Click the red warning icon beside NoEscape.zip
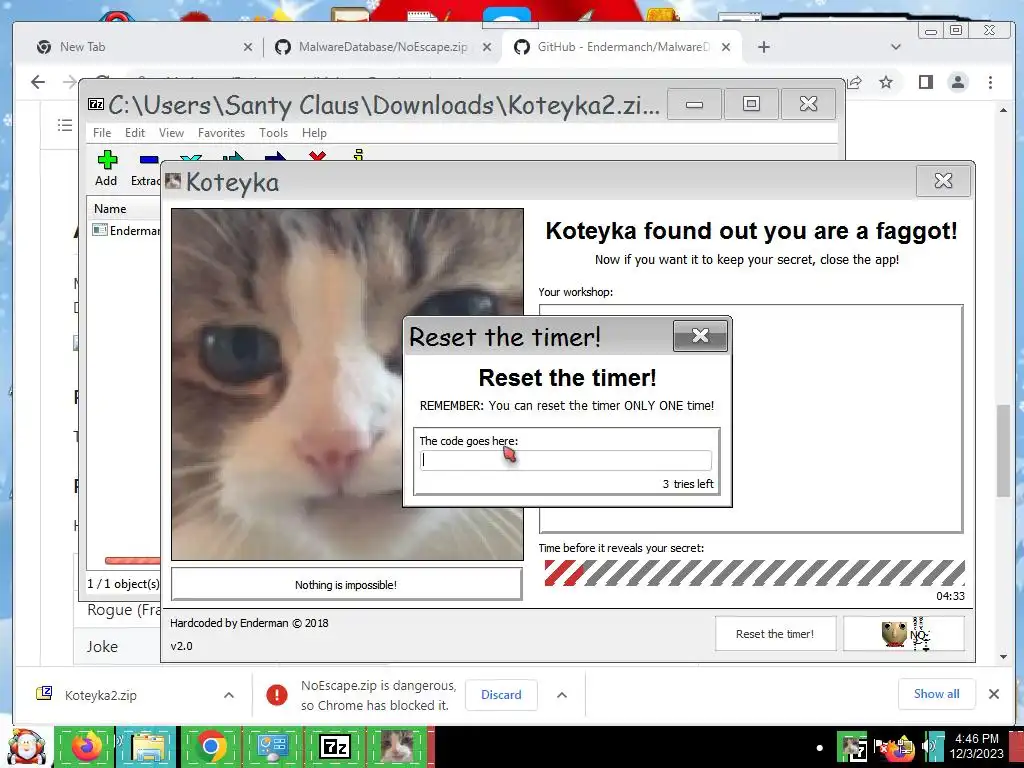Screen dimensions: 1024x768 click(x=277, y=695)
